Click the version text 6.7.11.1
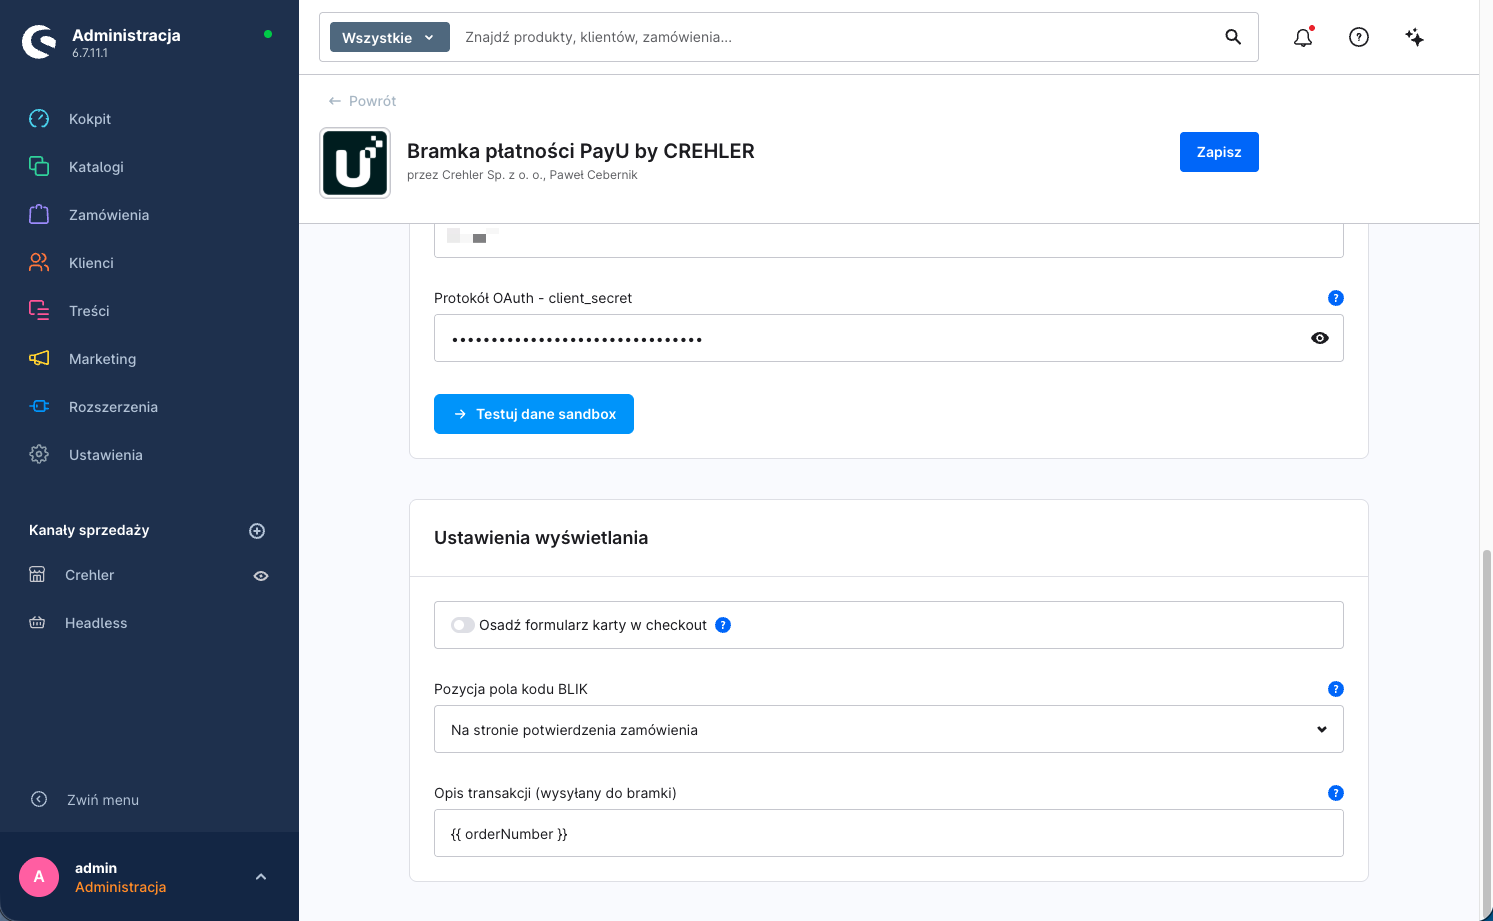This screenshot has width=1493, height=921. [90, 53]
